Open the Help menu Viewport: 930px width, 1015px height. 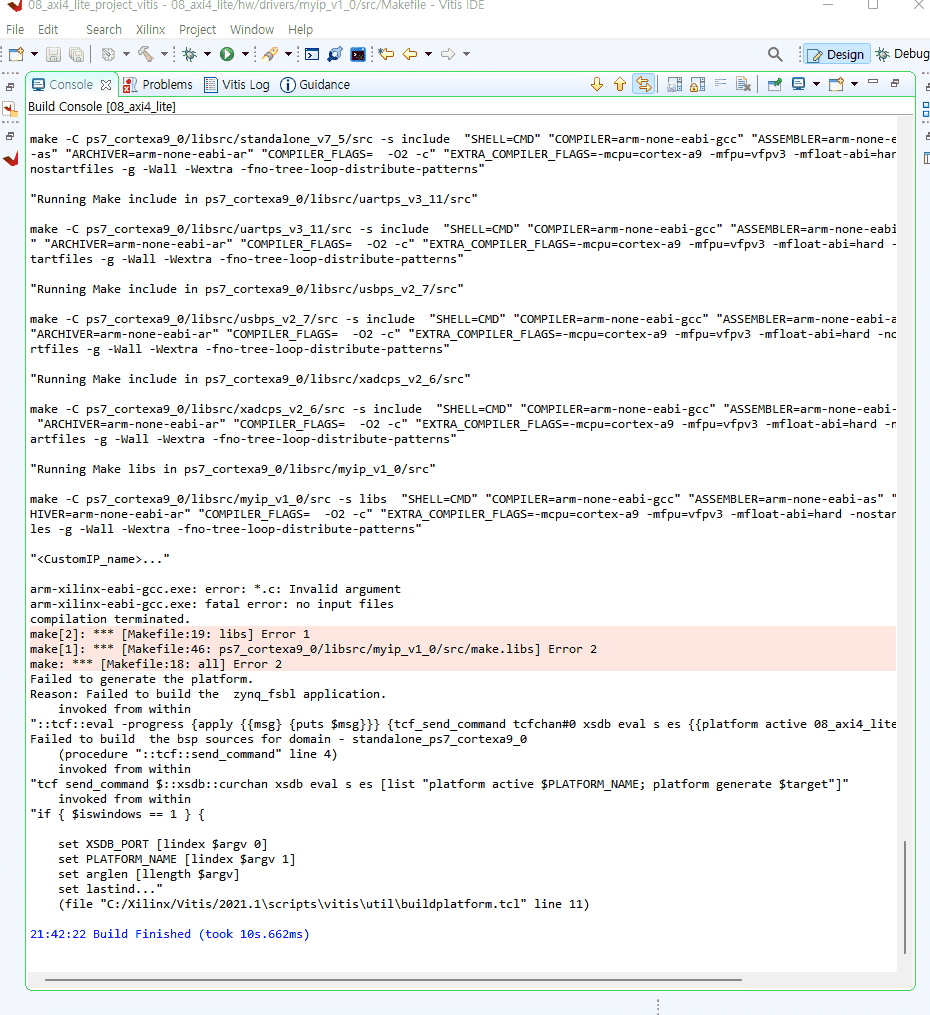click(x=300, y=30)
